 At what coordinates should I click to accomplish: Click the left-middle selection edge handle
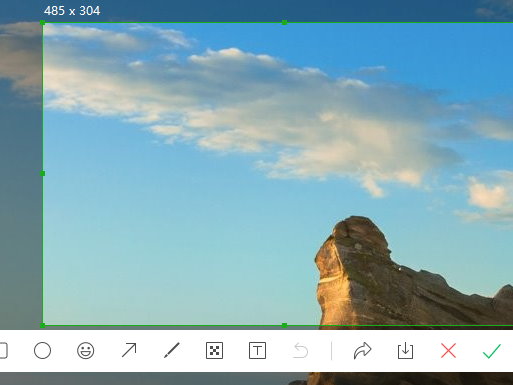43,174
